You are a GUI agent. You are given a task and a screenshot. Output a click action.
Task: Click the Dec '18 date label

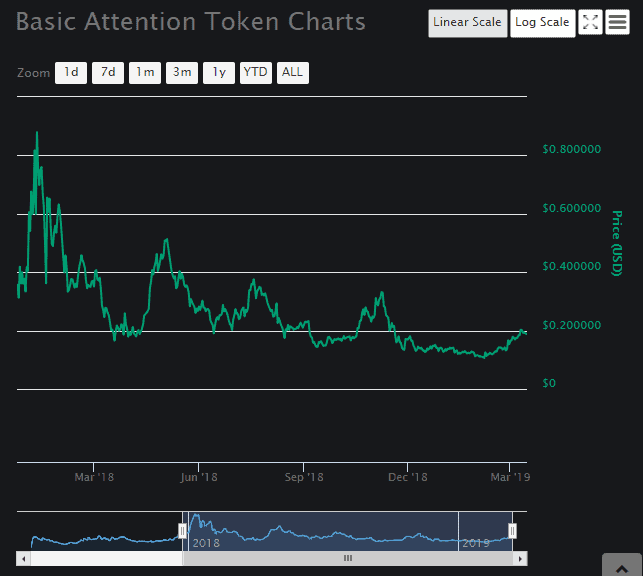[x=408, y=477]
